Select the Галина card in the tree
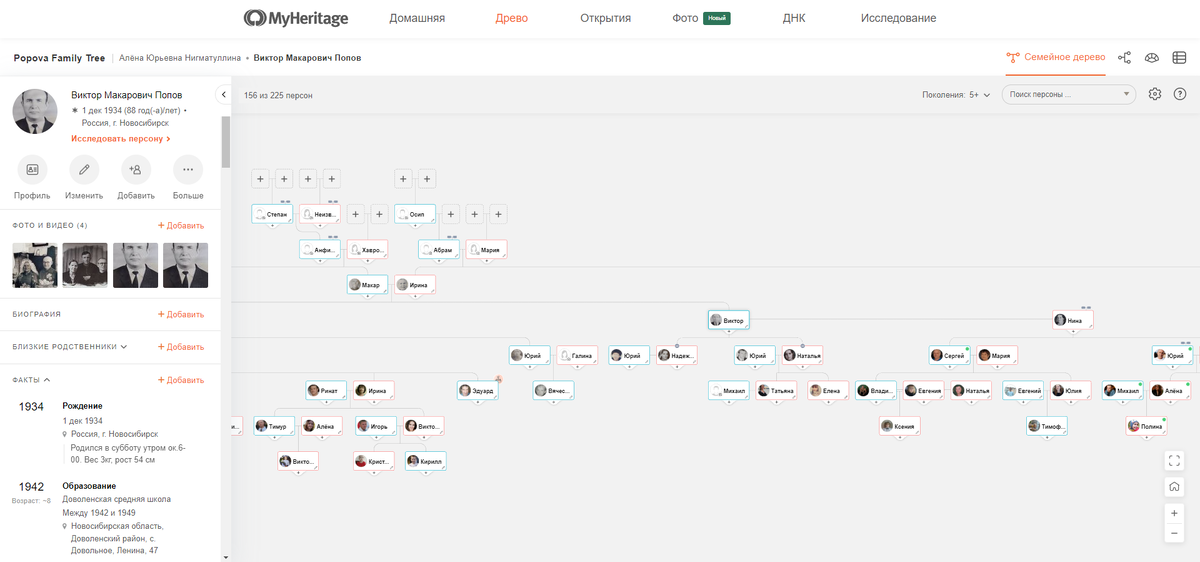The width and height of the screenshot is (1200, 562). (577, 355)
